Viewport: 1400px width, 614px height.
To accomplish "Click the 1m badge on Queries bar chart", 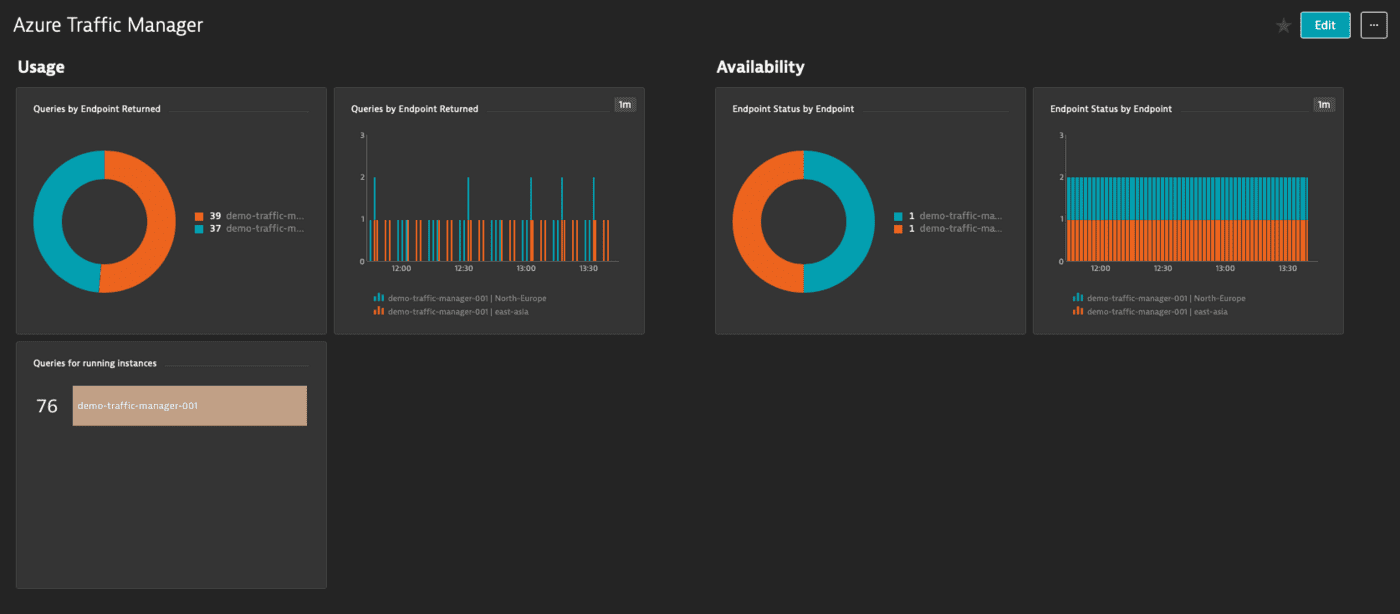I will coord(625,104).
